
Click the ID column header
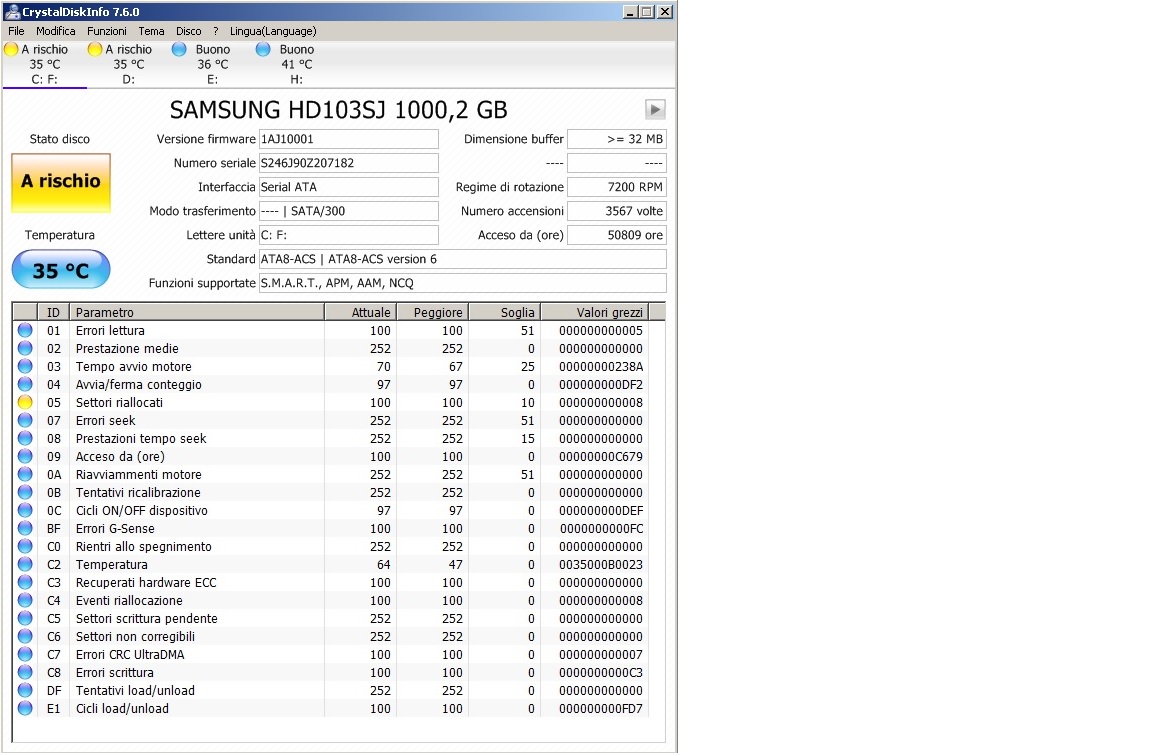pyautogui.click(x=53, y=312)
